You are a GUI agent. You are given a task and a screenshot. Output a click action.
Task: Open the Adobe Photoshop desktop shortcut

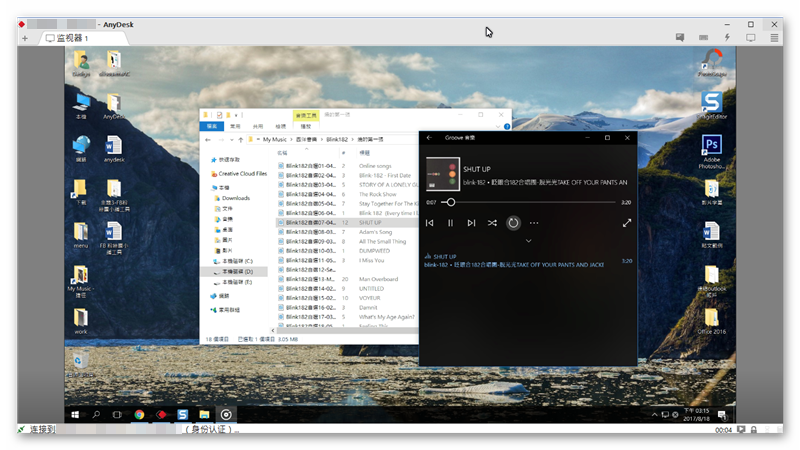712,150
